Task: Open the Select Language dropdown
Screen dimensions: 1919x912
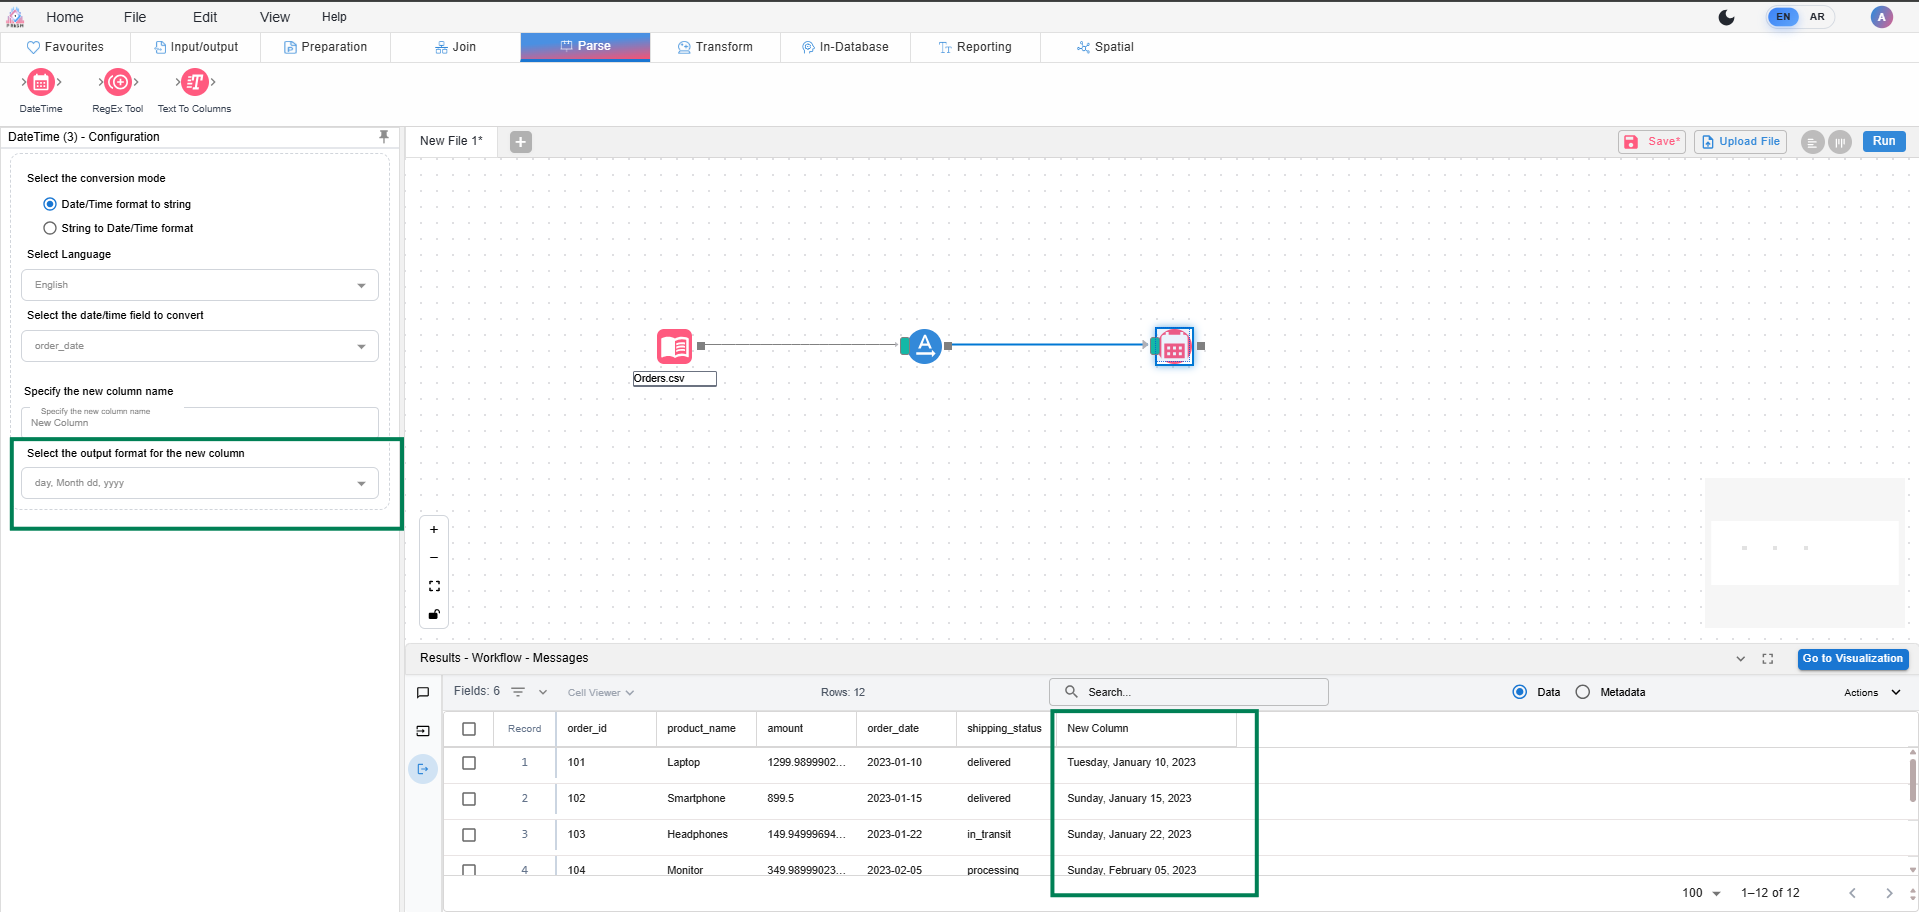Action: 200,285
